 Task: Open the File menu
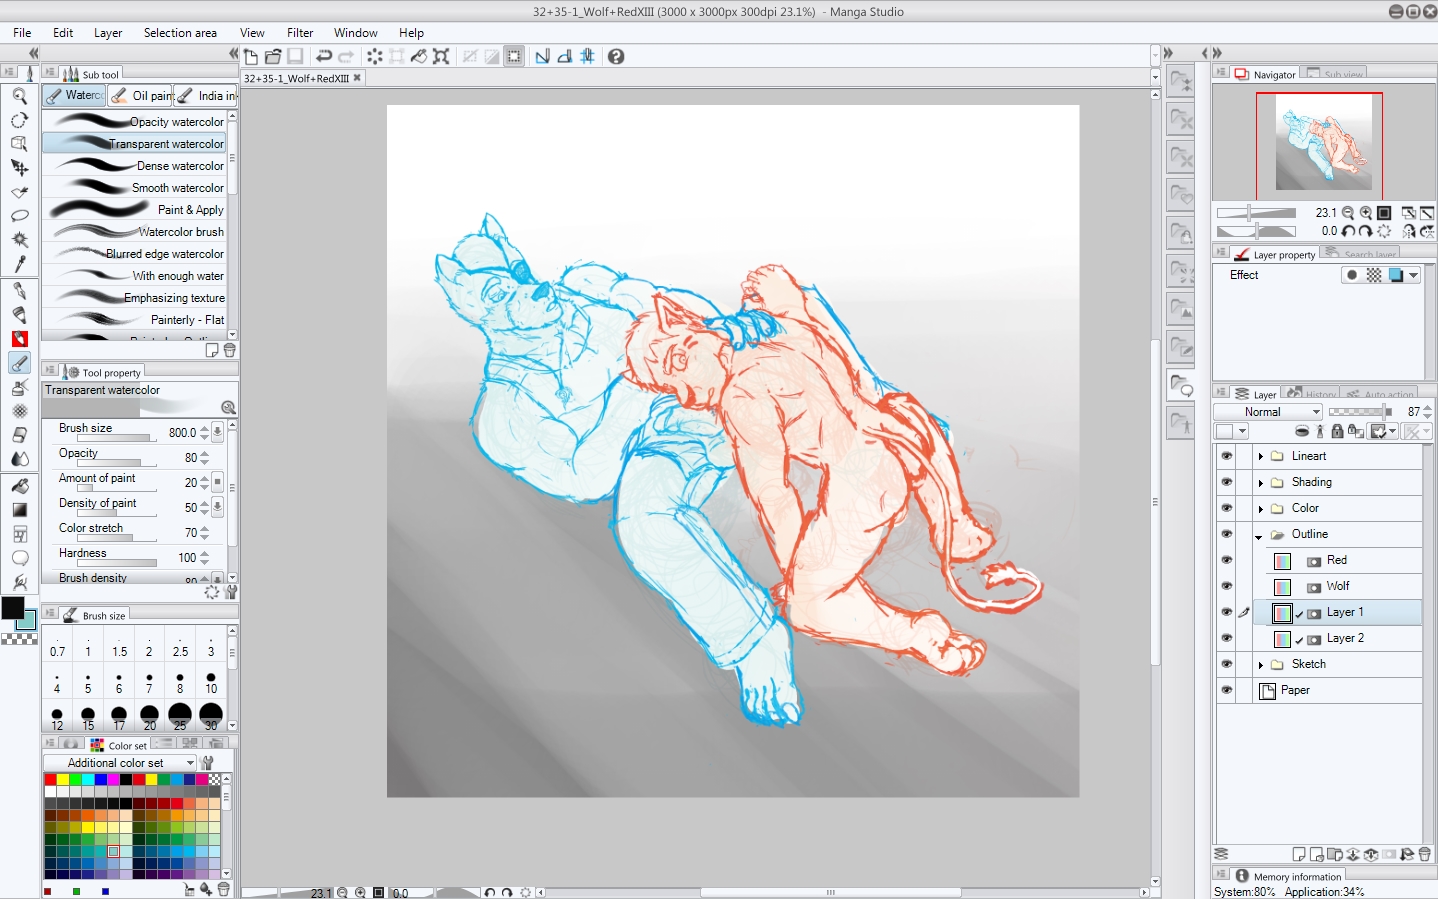tap(22, 33)
